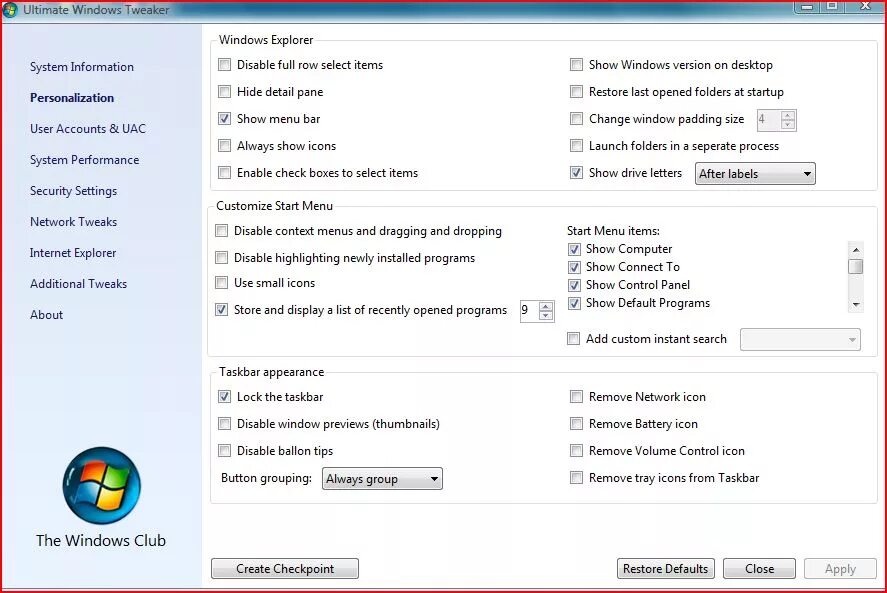This screenshot has height=593, width=887.
Task: Click the Ultimate Windows Tweaker title bar icon
Action: 10,10
